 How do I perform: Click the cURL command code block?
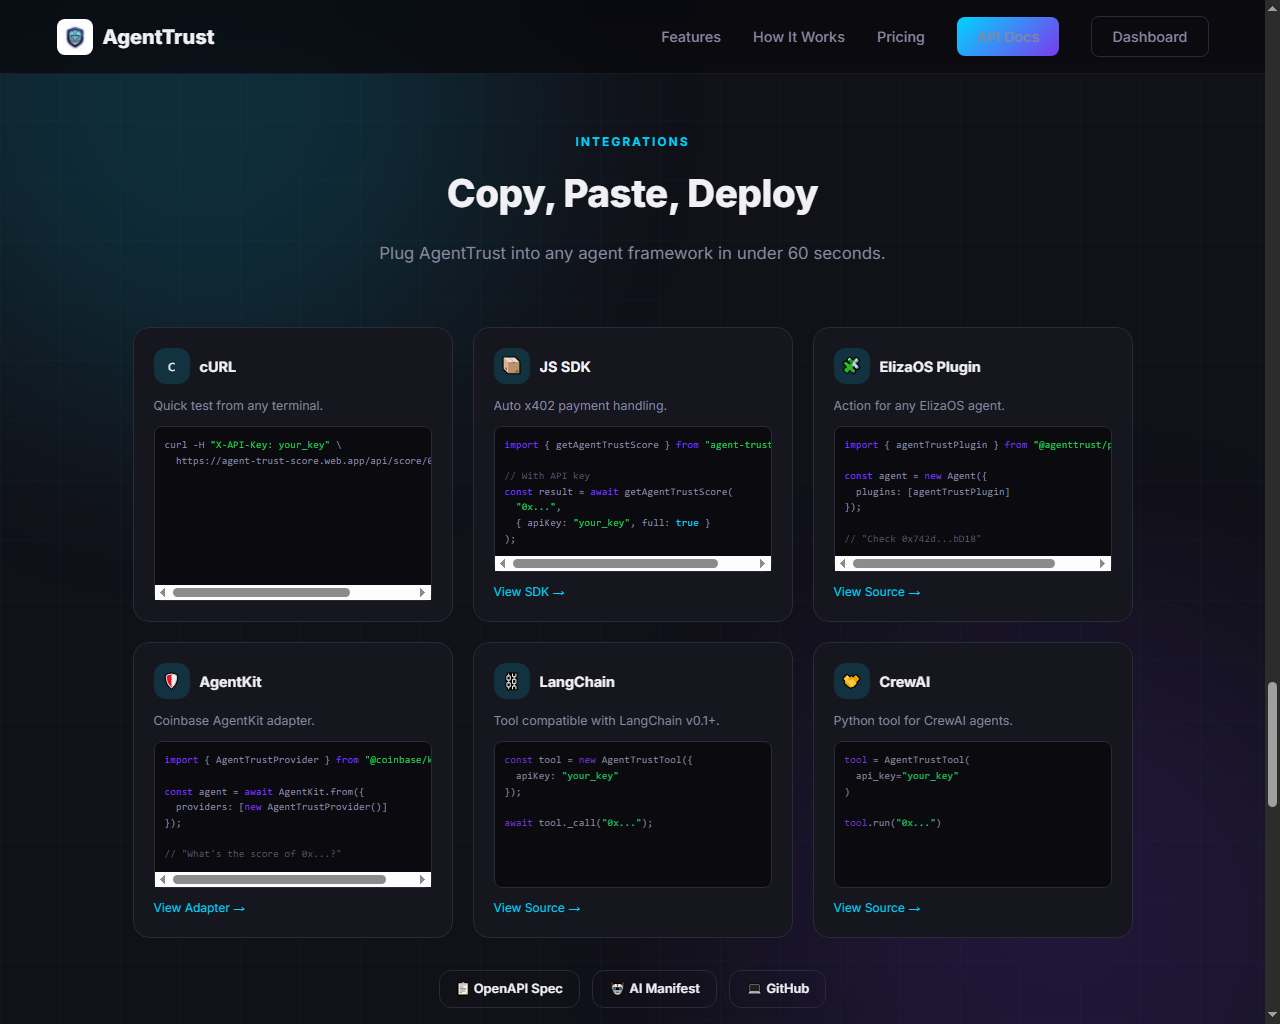pyautogui.click(x=293, y=513)
